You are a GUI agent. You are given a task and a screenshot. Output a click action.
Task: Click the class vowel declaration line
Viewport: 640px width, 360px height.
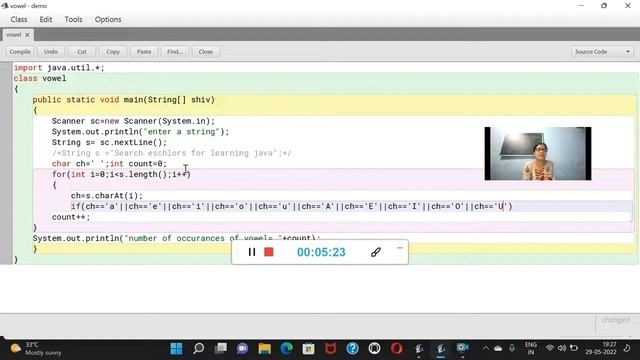40,78
